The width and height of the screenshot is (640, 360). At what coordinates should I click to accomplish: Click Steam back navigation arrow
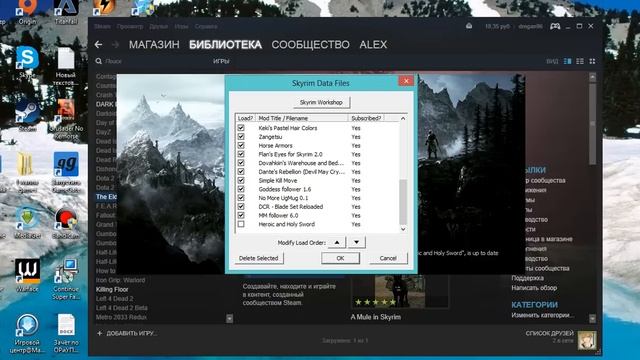[x=98, y=44]
